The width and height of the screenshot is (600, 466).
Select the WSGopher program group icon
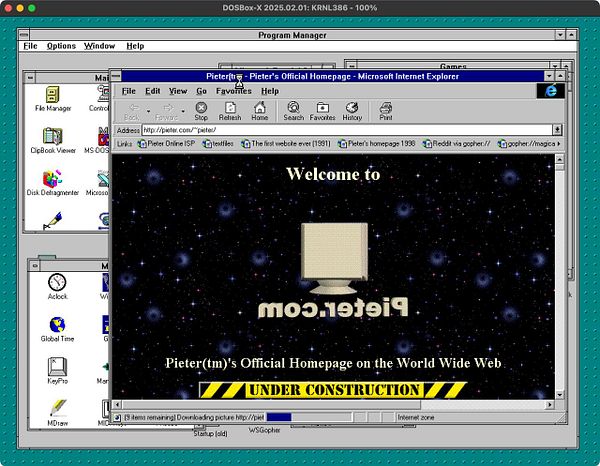click(x=264, y=430)
